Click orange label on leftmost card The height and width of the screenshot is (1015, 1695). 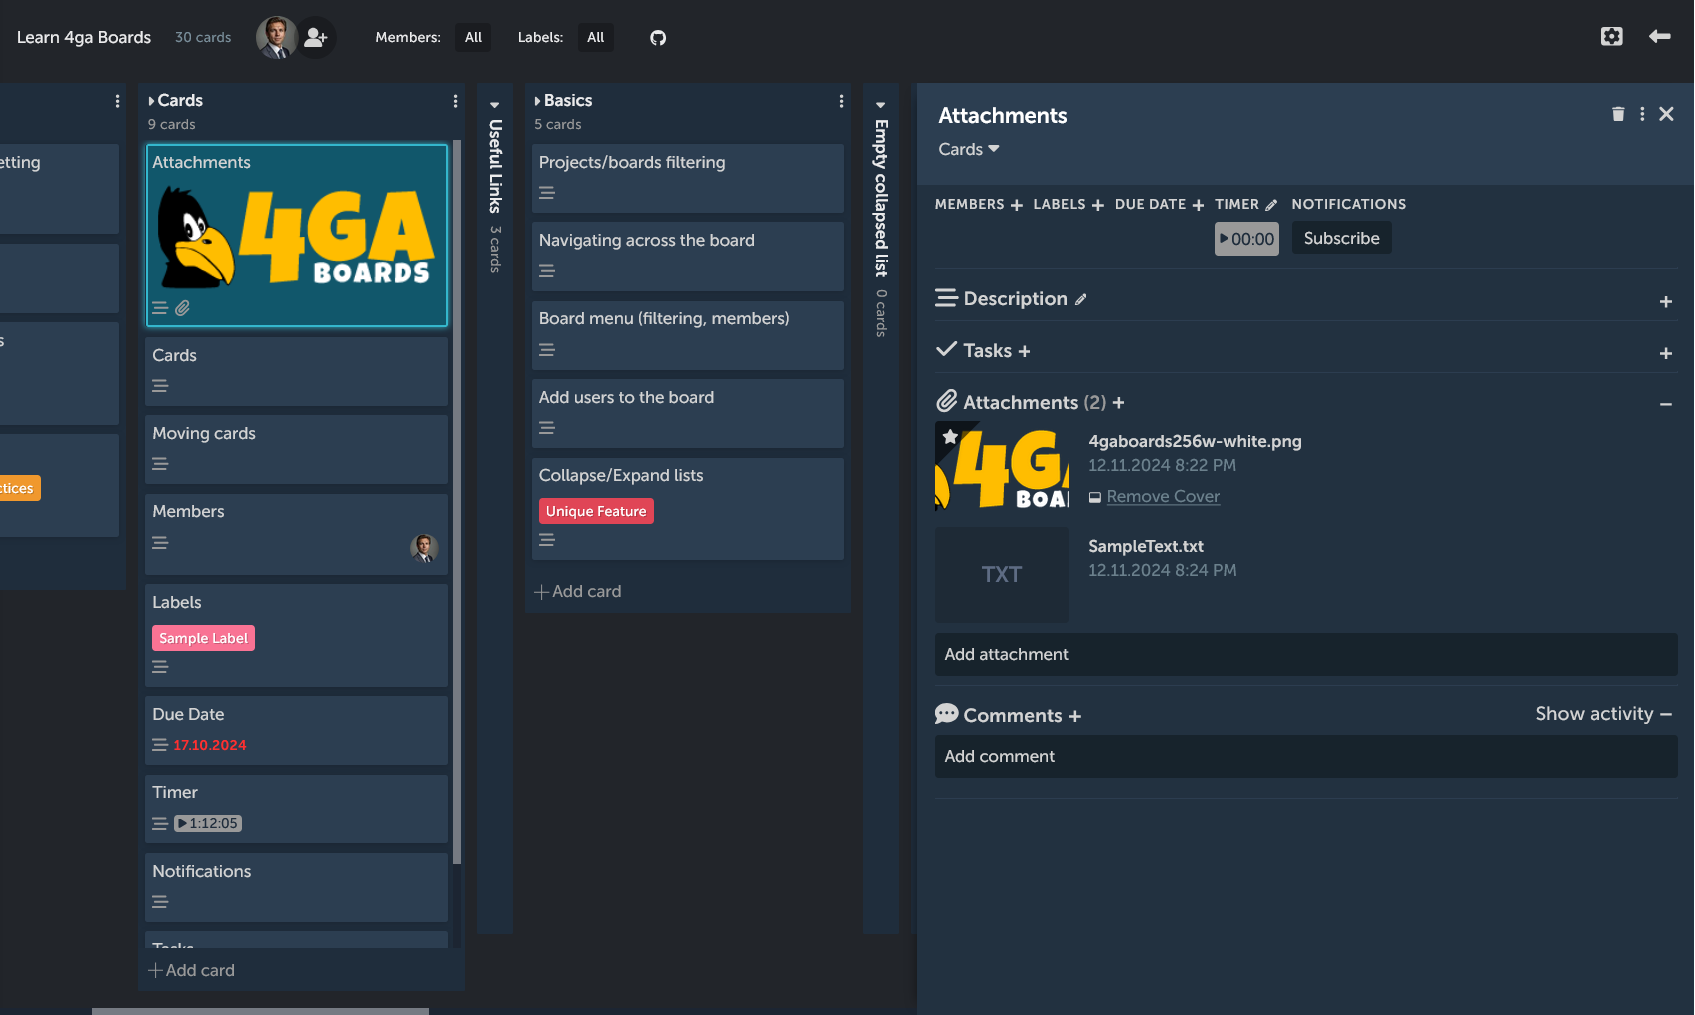18,488
